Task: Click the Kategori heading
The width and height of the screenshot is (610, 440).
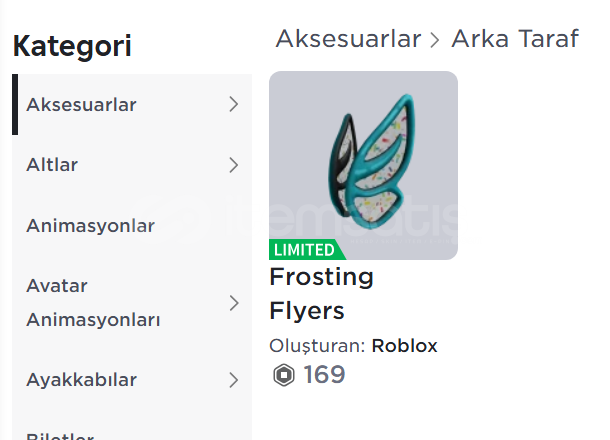Action: click(x=72, y=47)
